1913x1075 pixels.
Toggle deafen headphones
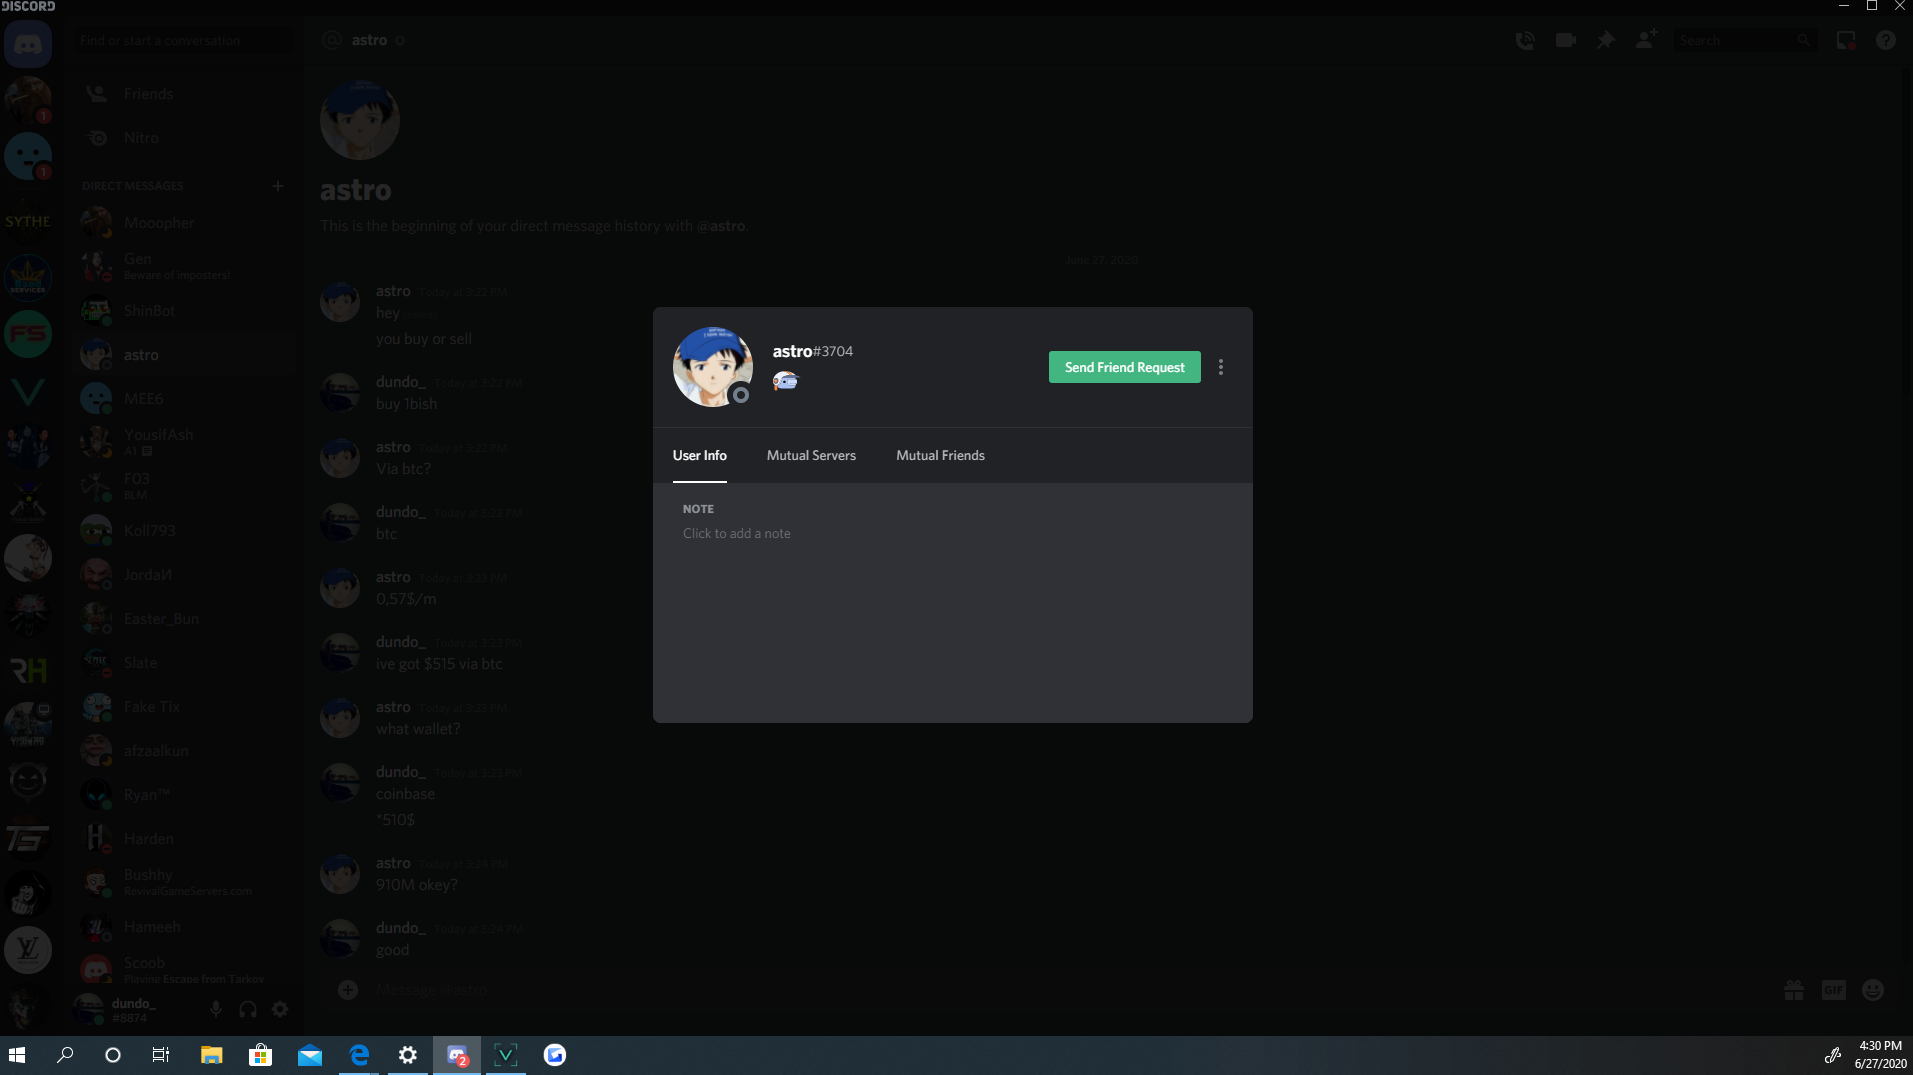point(248,1010)
